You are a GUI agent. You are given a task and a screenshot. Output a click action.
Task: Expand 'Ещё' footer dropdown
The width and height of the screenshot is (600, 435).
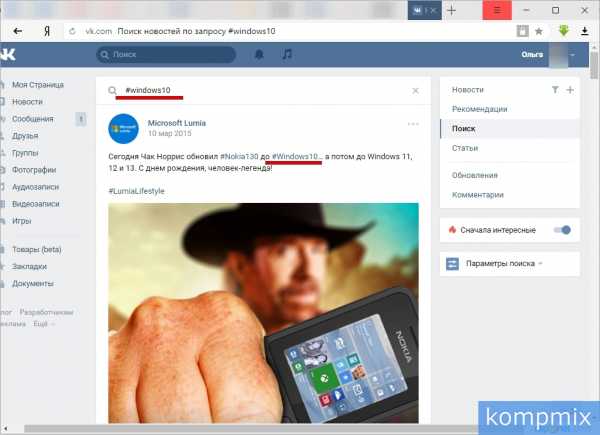pyautogui.click(x=44, y=324)
